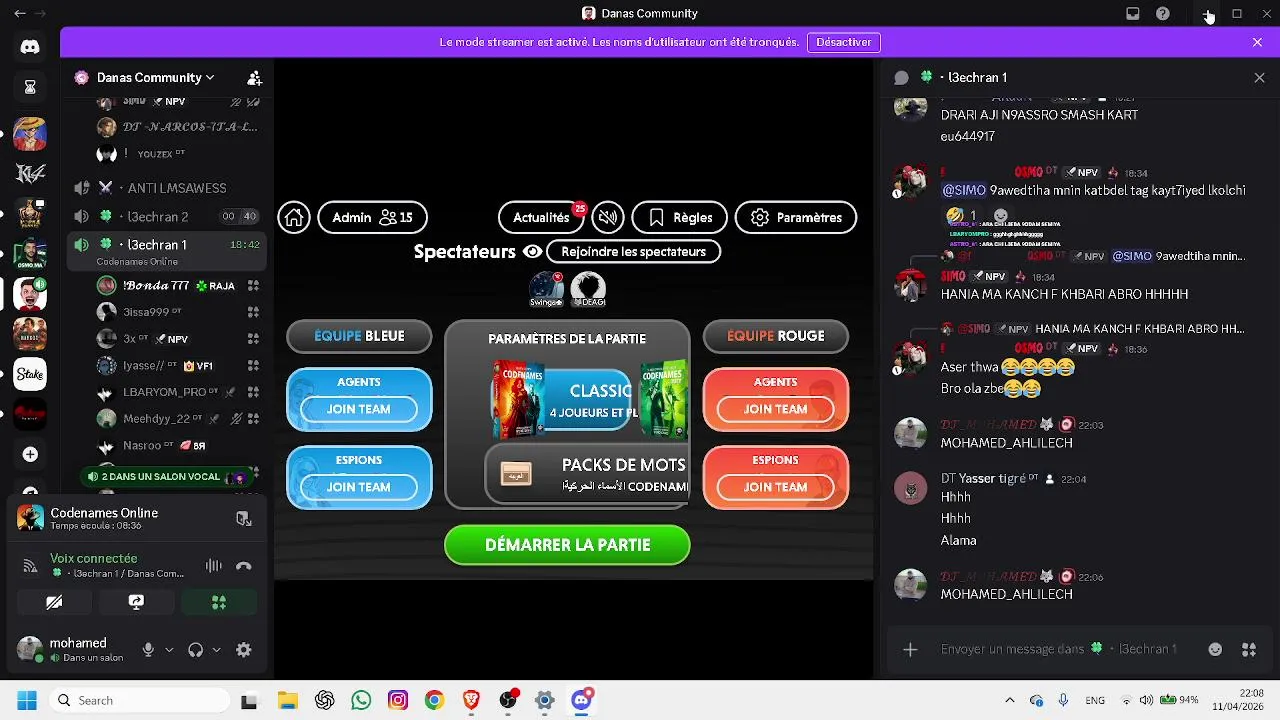1280x720 pixels.
Task: Pop out Codenames Online activity icon
Action: 243,518
